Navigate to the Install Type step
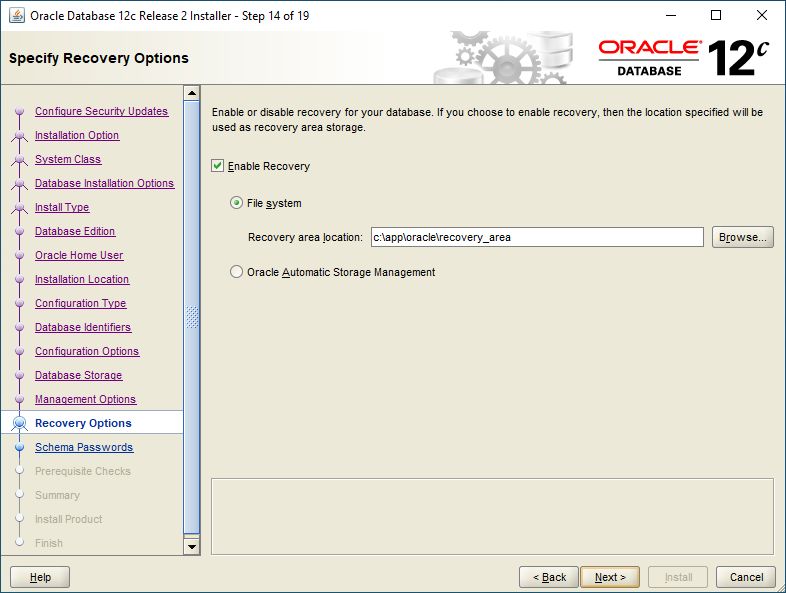The image size is (786, 593). (62, 208)
